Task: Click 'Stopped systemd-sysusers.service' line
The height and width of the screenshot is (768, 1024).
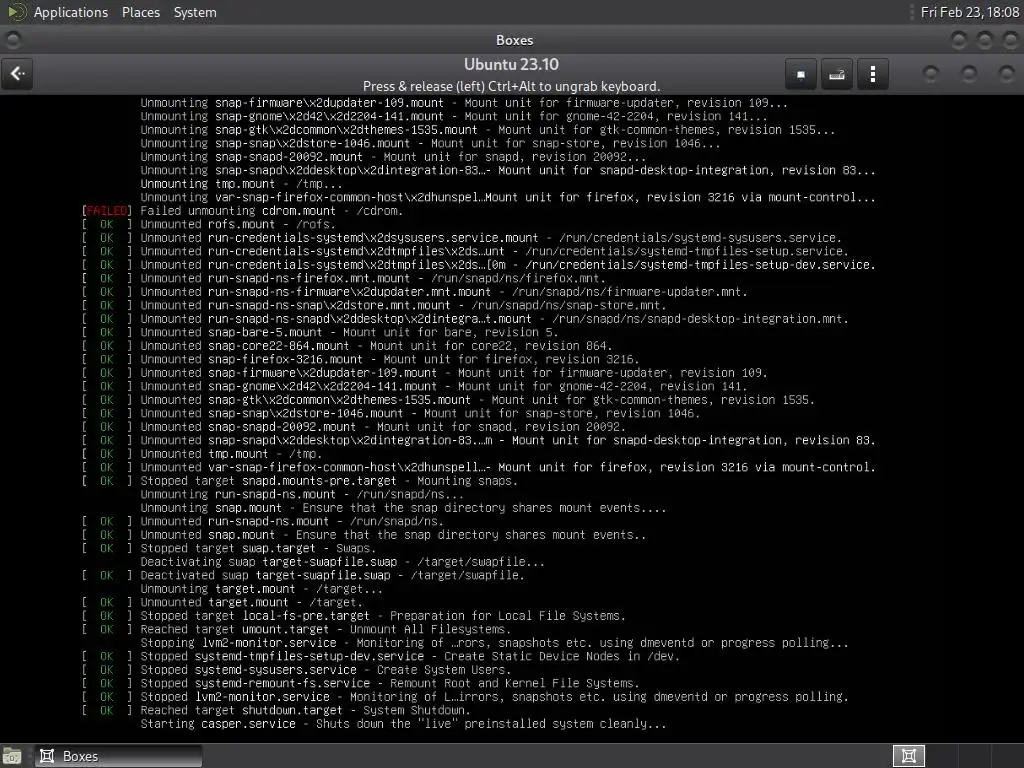Action: 326,670
